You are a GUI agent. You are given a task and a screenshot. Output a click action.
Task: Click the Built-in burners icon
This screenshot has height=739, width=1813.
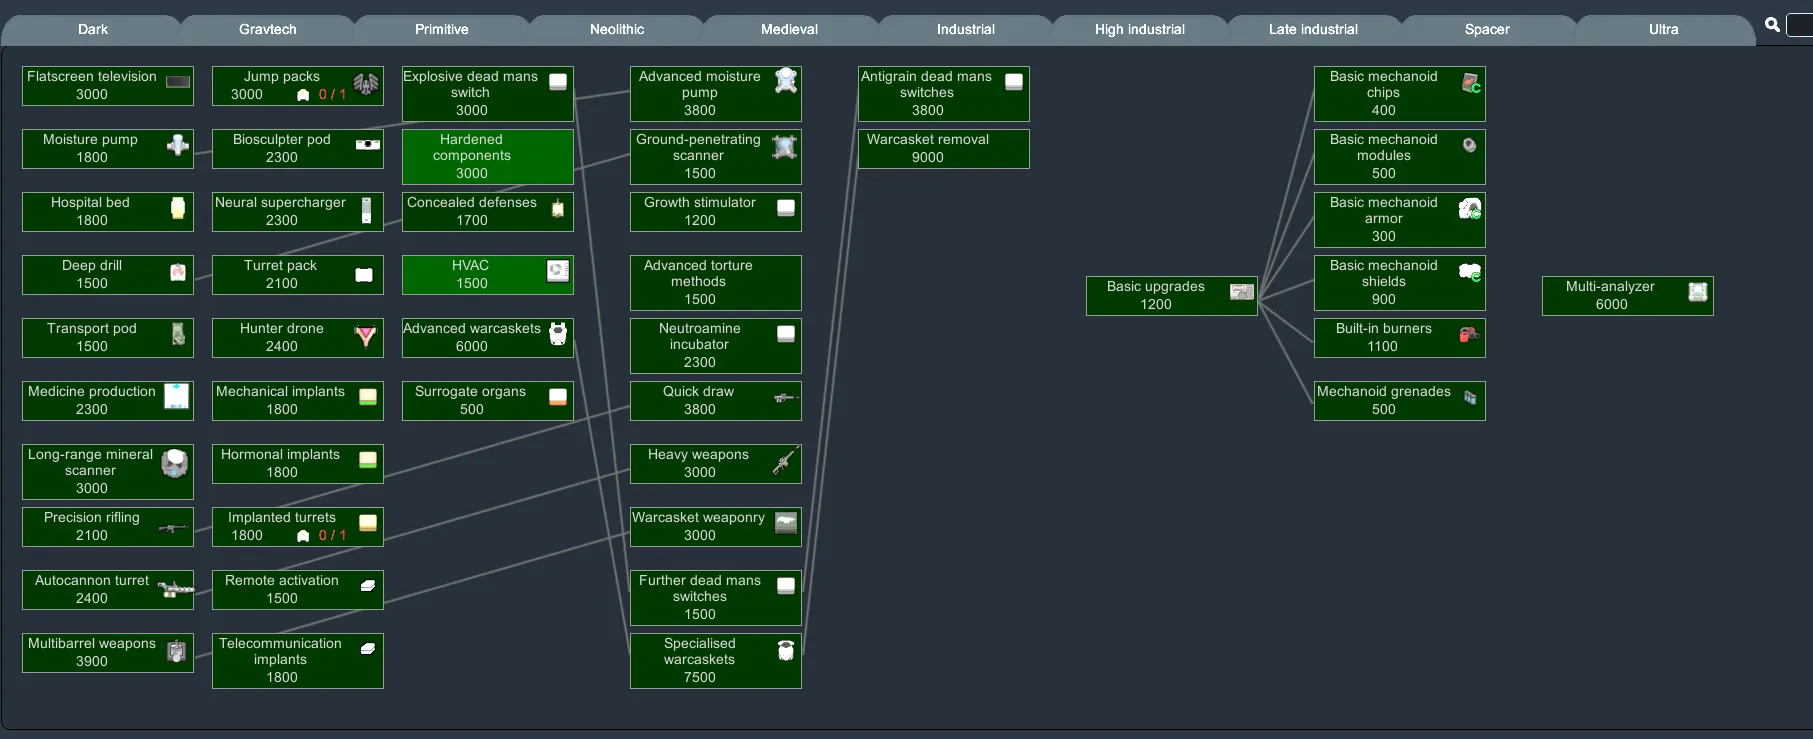pos(1469,335)
